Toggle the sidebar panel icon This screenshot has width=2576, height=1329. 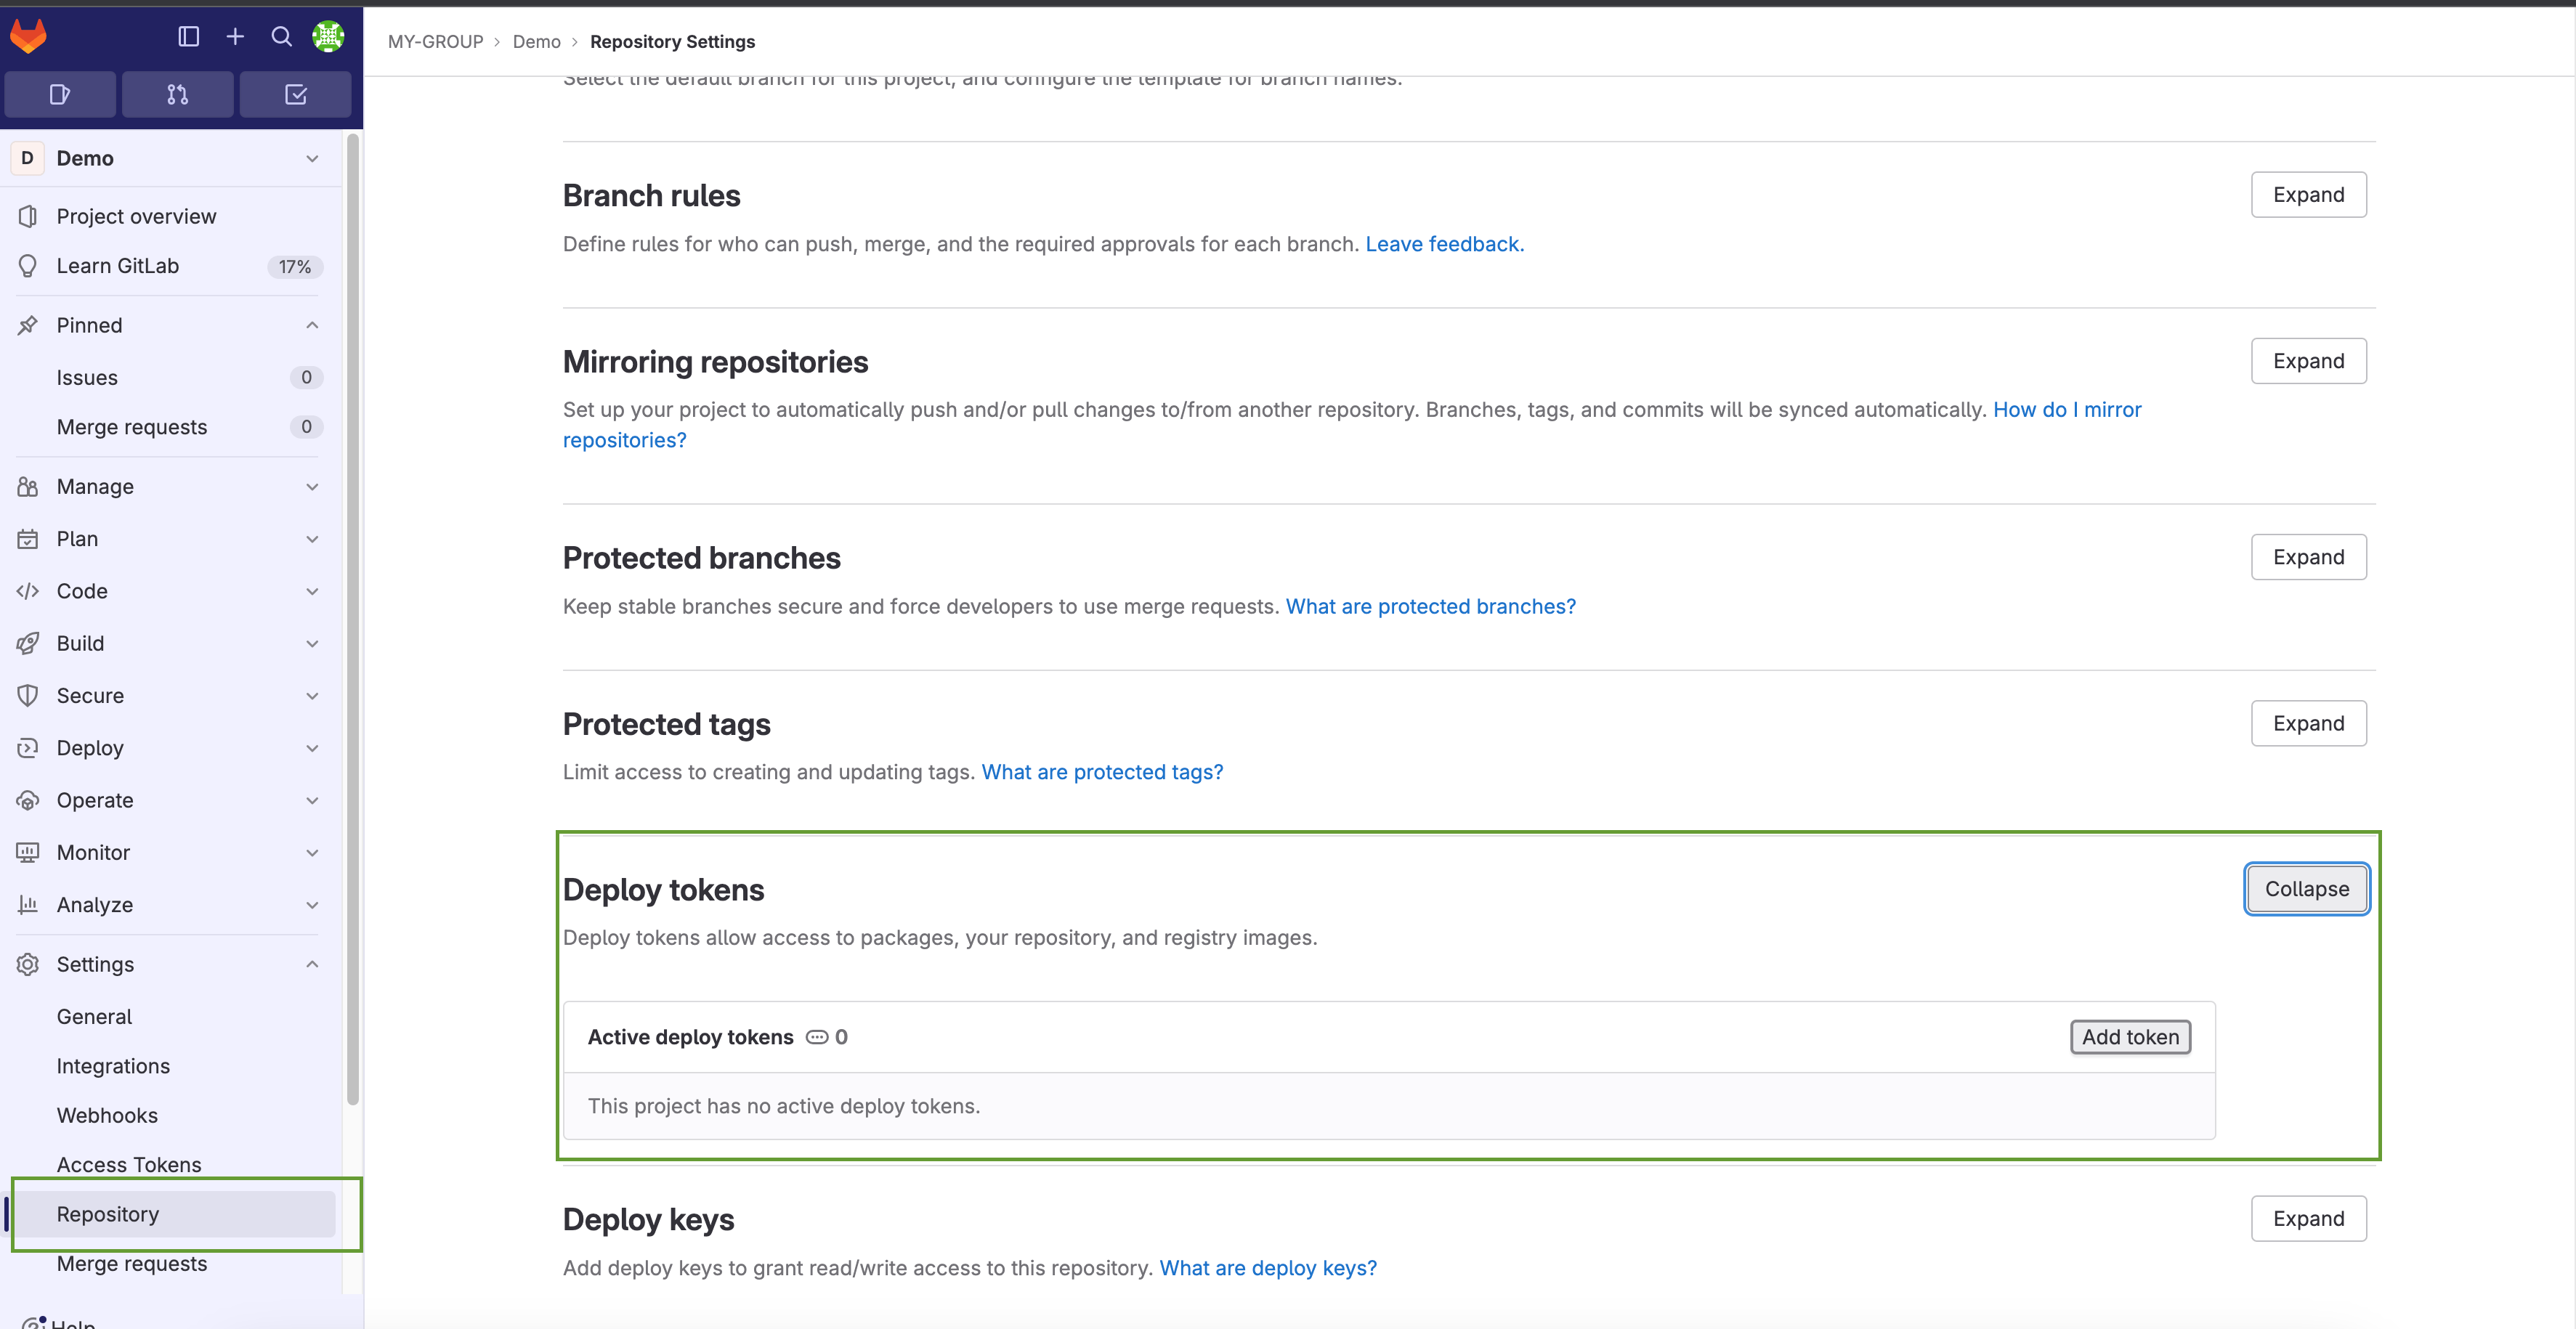click(x=188, y=36)
